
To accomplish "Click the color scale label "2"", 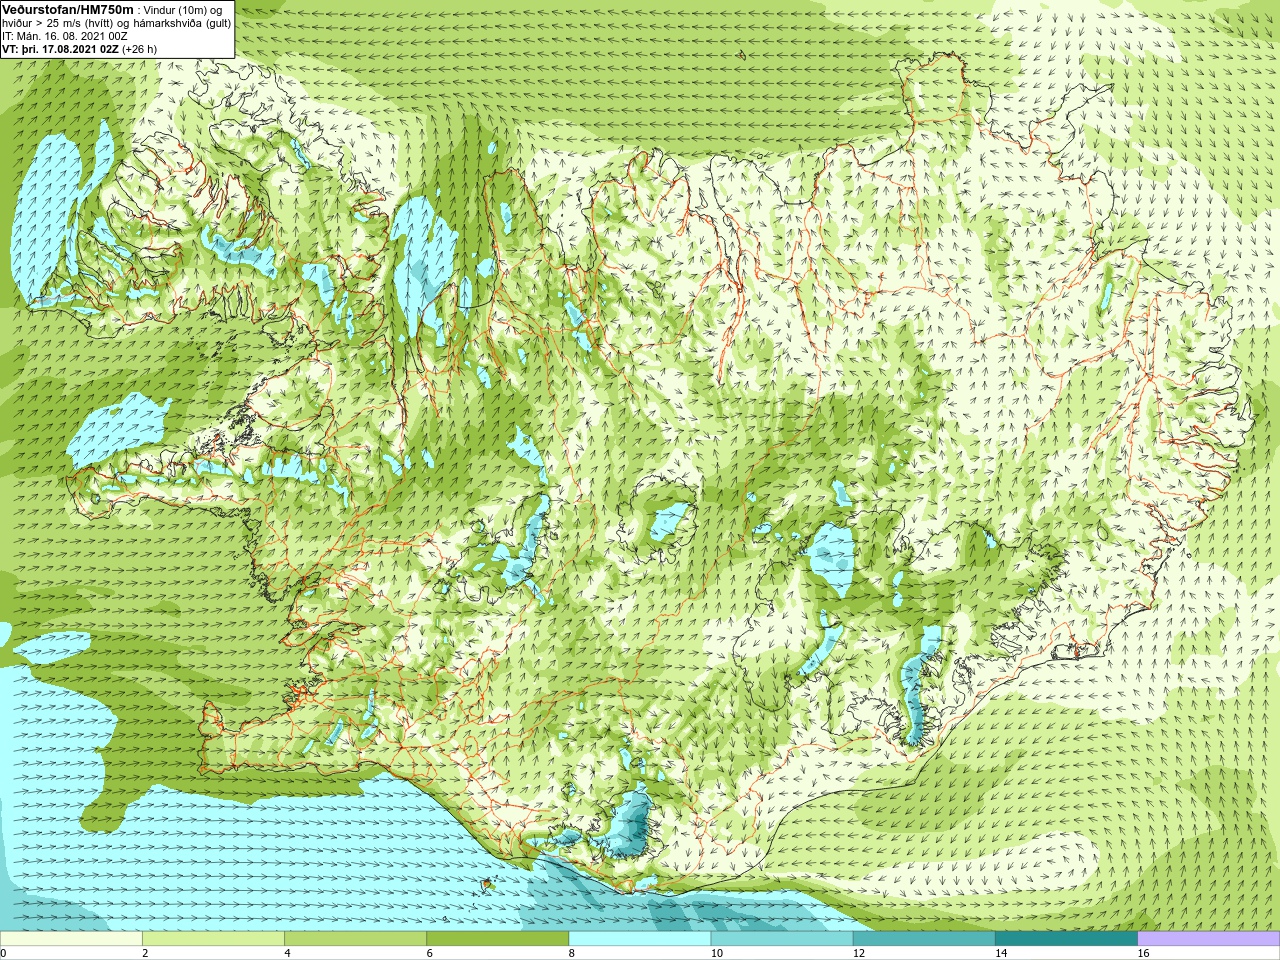I will coord(145,953).
